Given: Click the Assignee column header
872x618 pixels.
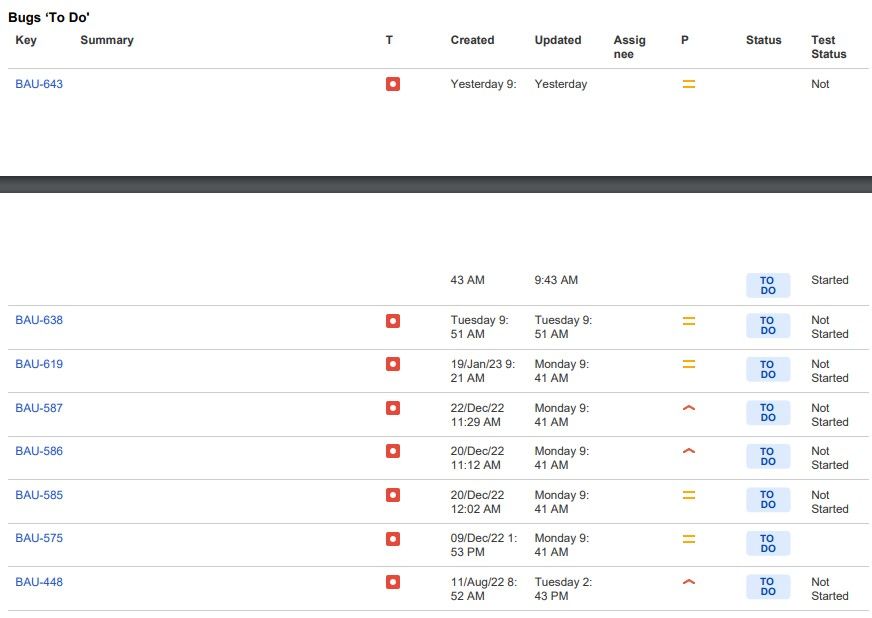Looking at the screenshot, I should 630,47.
